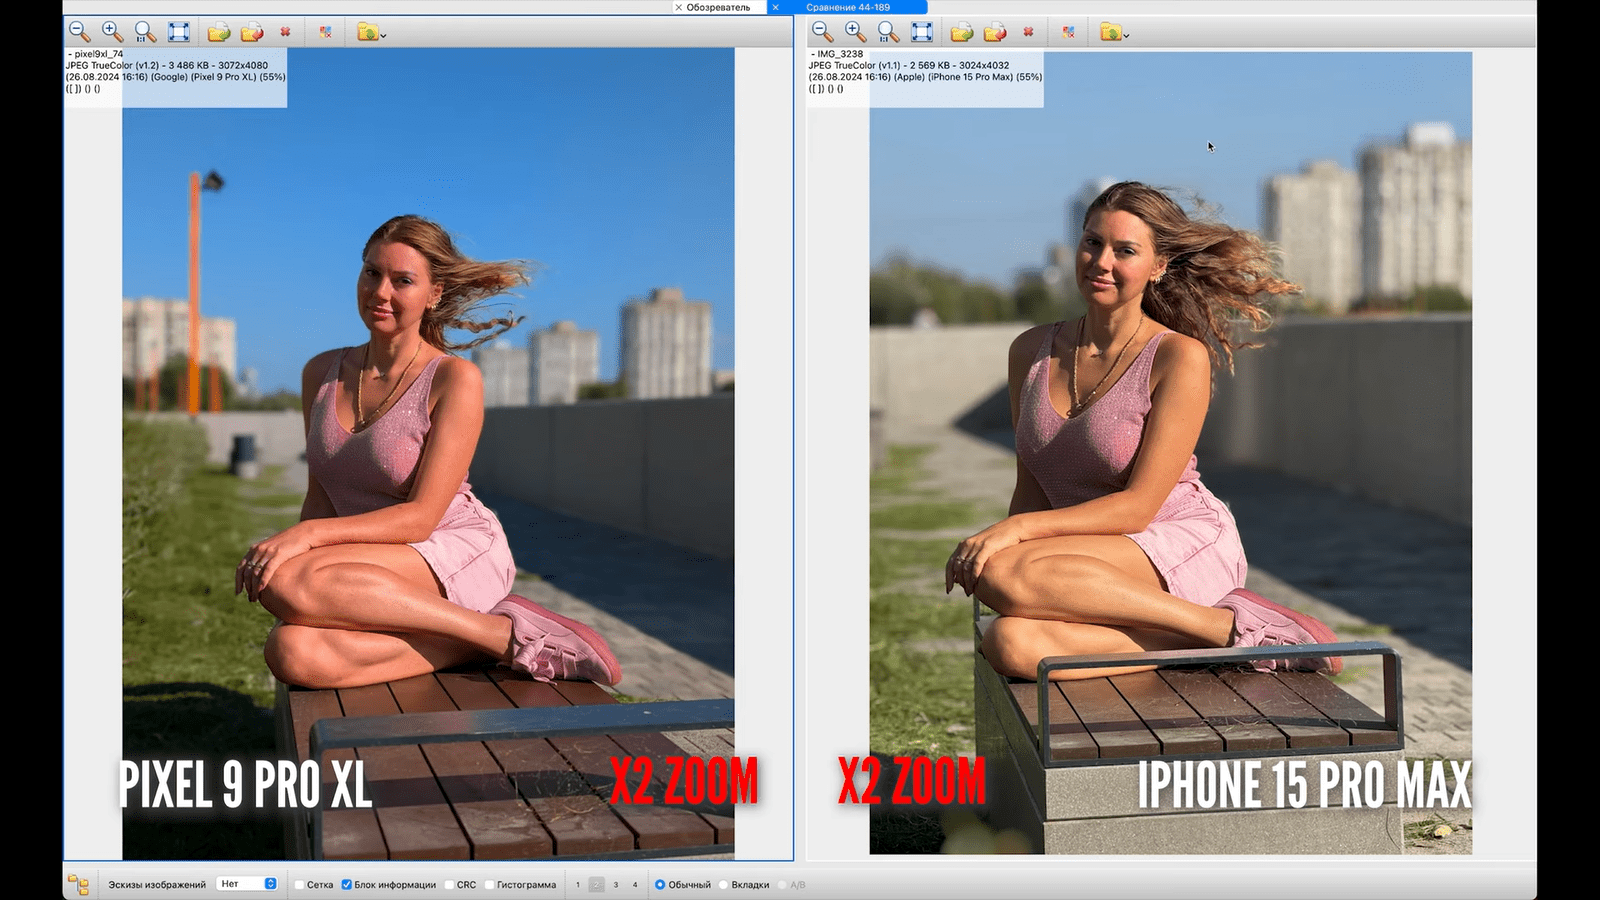1600x900 pixels.
Task: Uncheck the Блок информации checkbox
Action: (347, 885)
